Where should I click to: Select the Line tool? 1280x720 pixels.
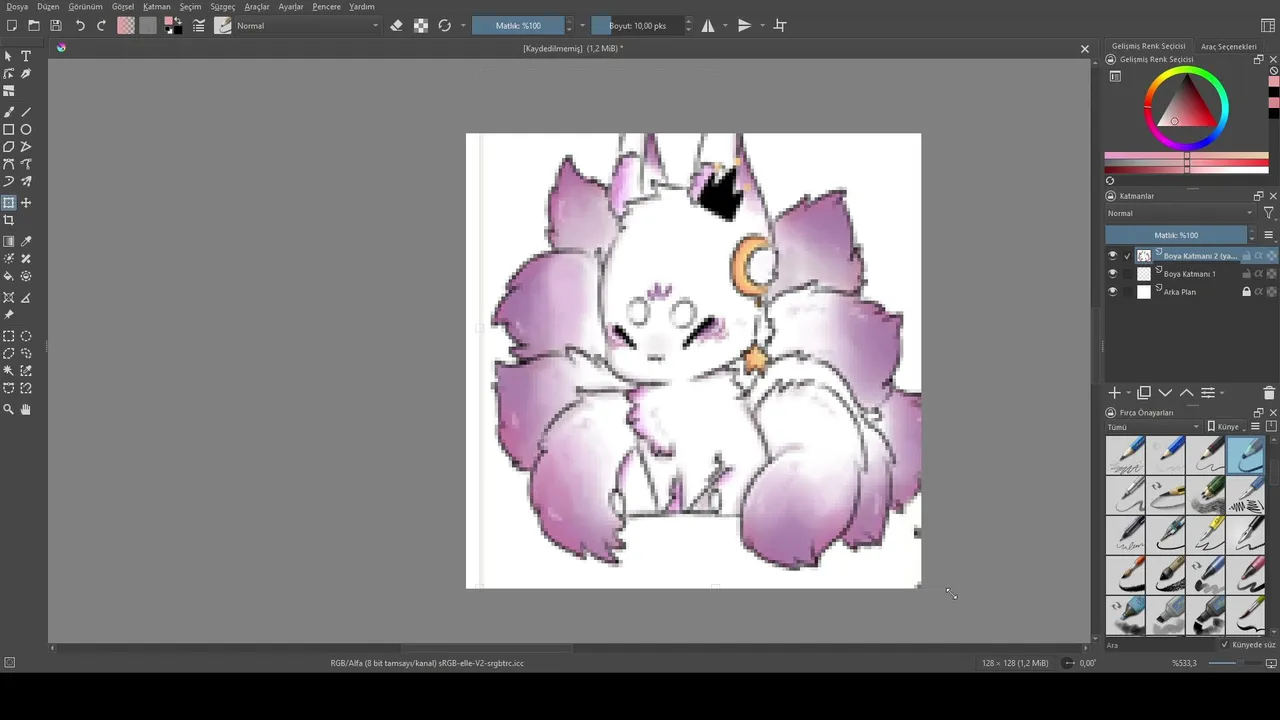coord(26,112)
